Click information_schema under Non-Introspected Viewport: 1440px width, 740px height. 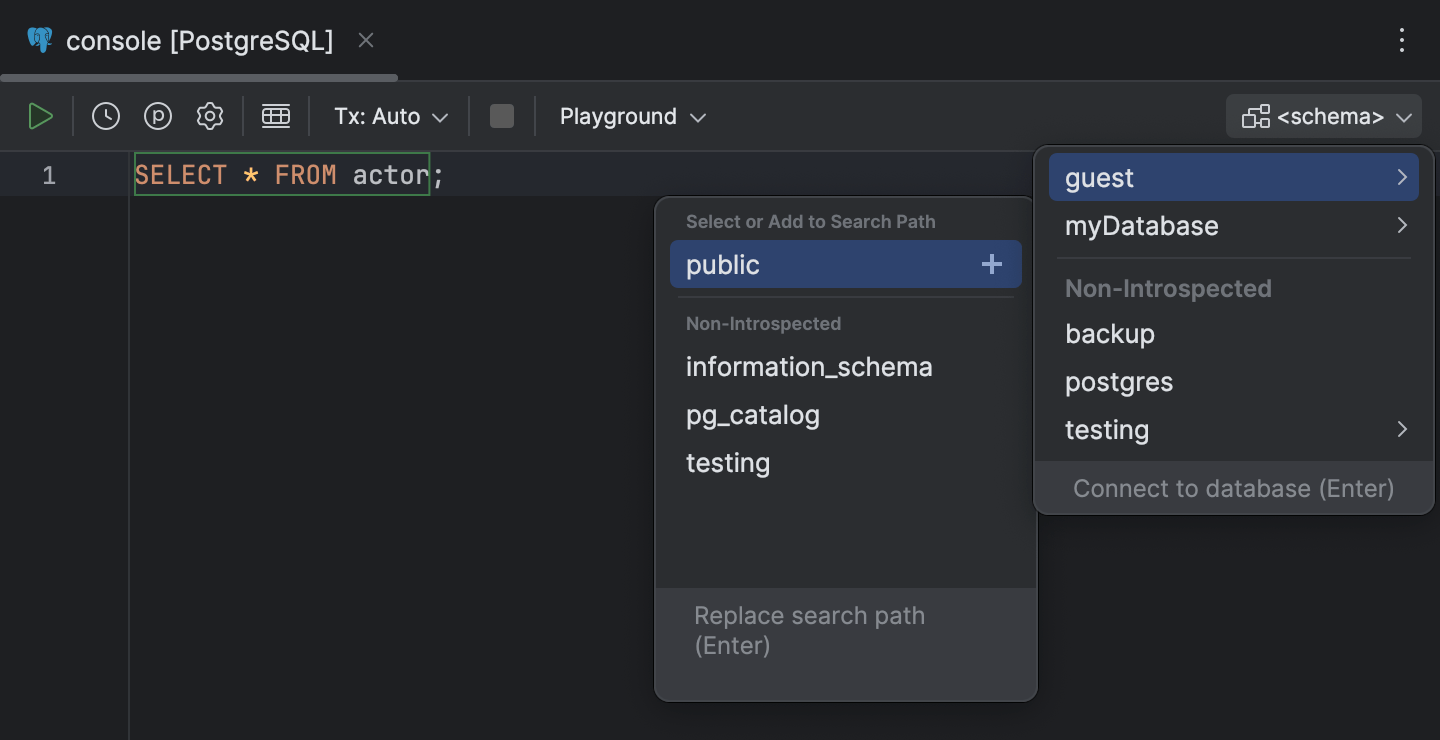pyautogui.click(x=809, y=366)
